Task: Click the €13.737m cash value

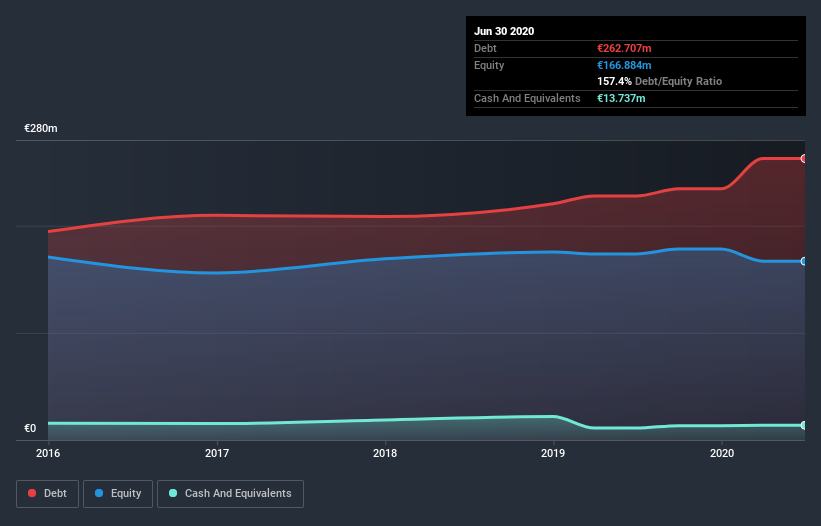Action: pyautogui.click(x=621, y=98)
